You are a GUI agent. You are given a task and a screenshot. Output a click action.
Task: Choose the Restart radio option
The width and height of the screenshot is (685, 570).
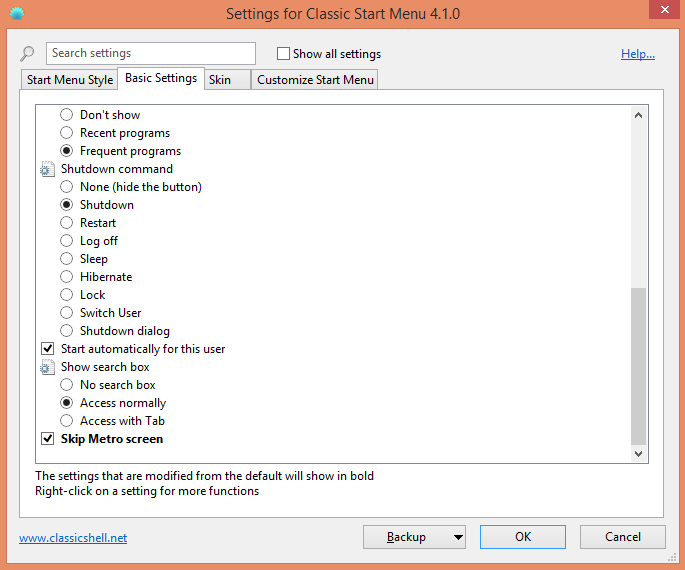[66, 223]
